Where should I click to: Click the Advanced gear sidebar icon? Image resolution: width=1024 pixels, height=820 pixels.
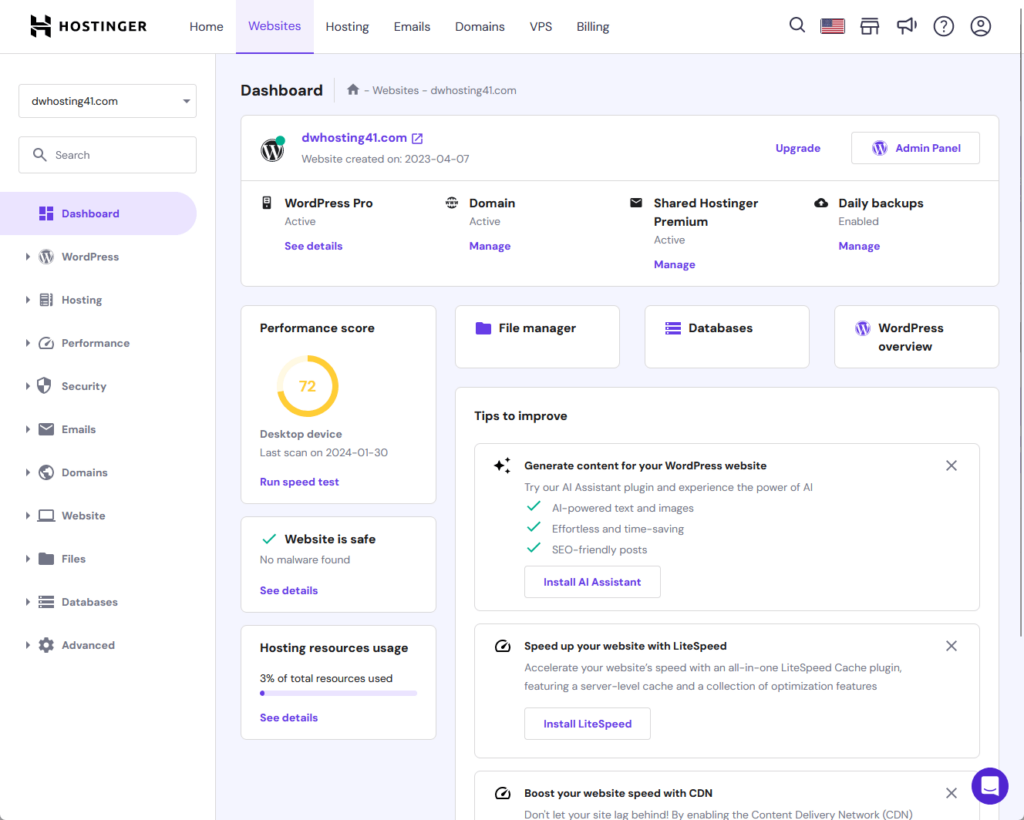(x=46, y=645)
